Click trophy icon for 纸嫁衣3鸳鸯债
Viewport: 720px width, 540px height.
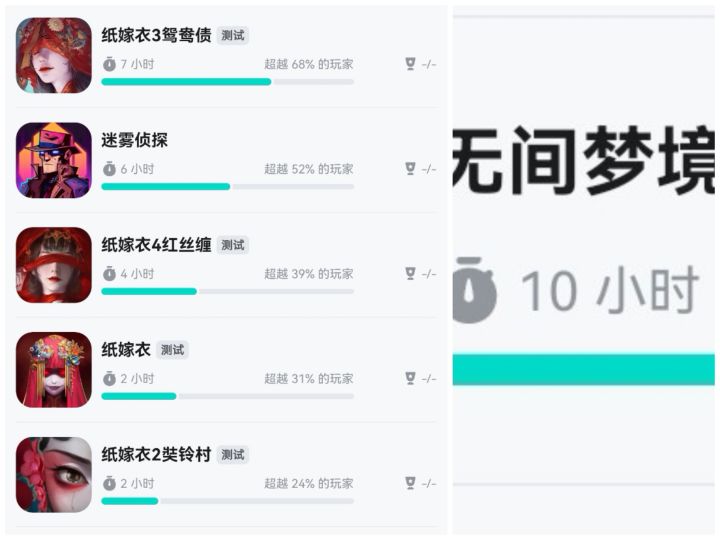410,64
